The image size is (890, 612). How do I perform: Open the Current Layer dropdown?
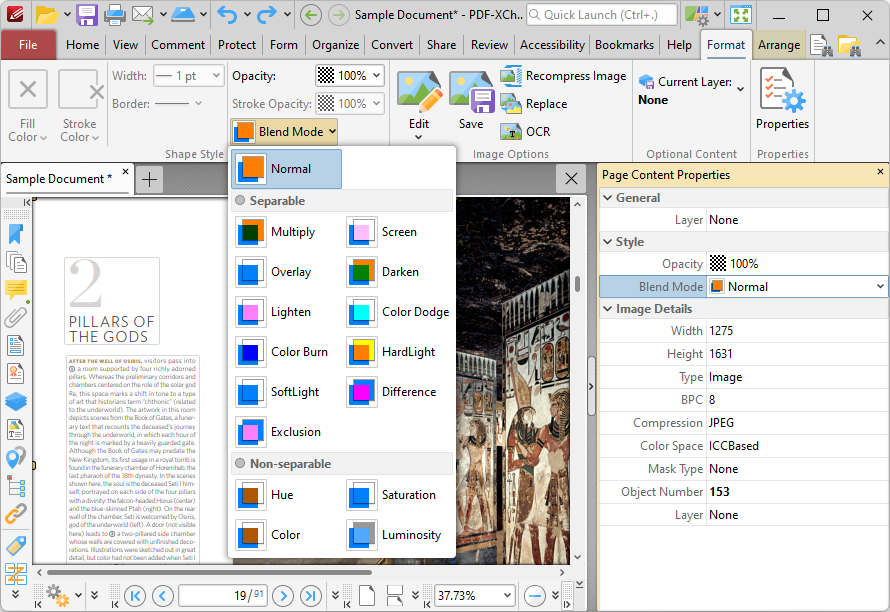(740, 89)
